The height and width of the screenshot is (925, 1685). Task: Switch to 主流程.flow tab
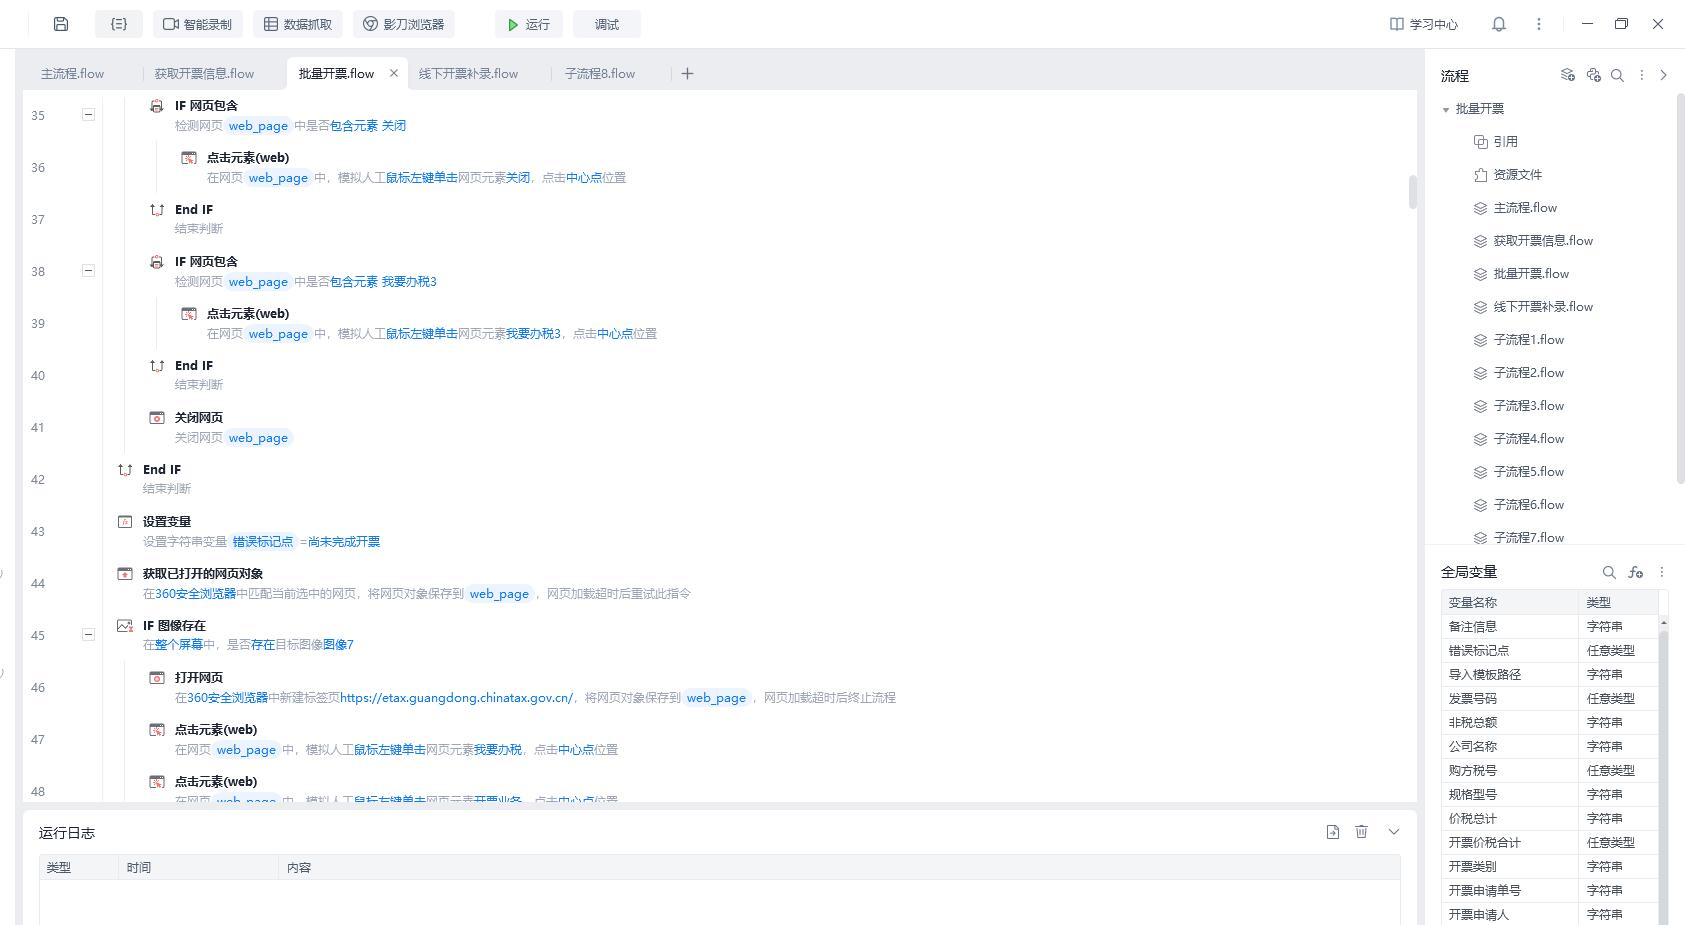click(x=72, y=73)
